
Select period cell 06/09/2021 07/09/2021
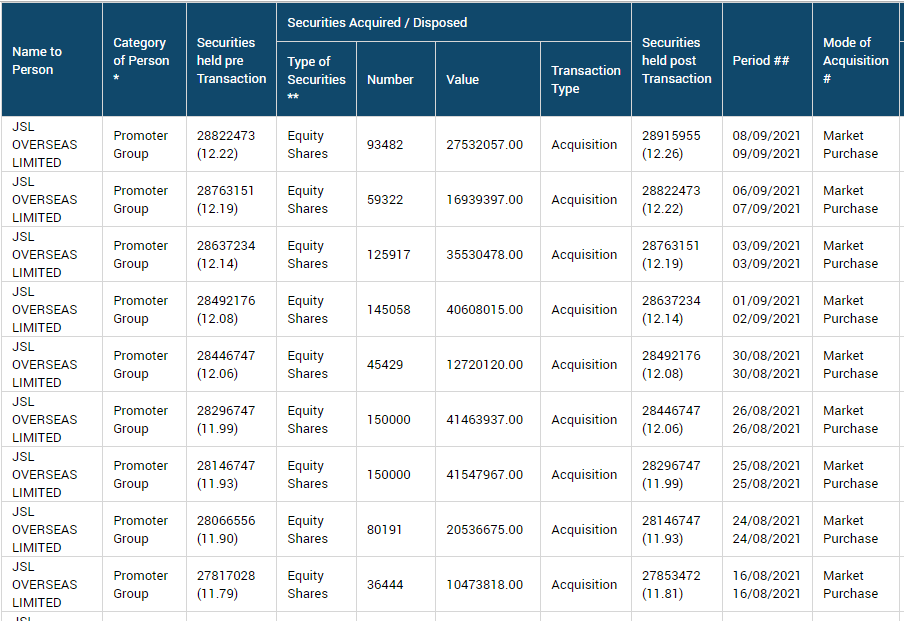767,200
